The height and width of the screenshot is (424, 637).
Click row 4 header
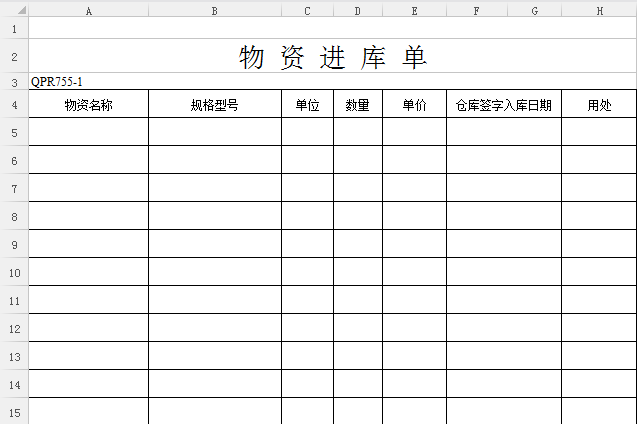tap(14, 104)
